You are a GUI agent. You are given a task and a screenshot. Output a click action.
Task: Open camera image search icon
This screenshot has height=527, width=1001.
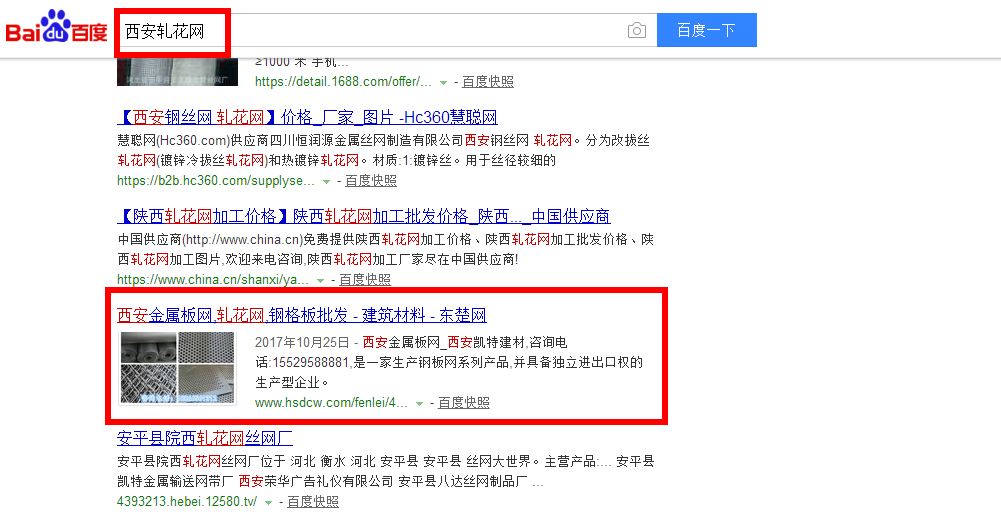tap(636, 30)
